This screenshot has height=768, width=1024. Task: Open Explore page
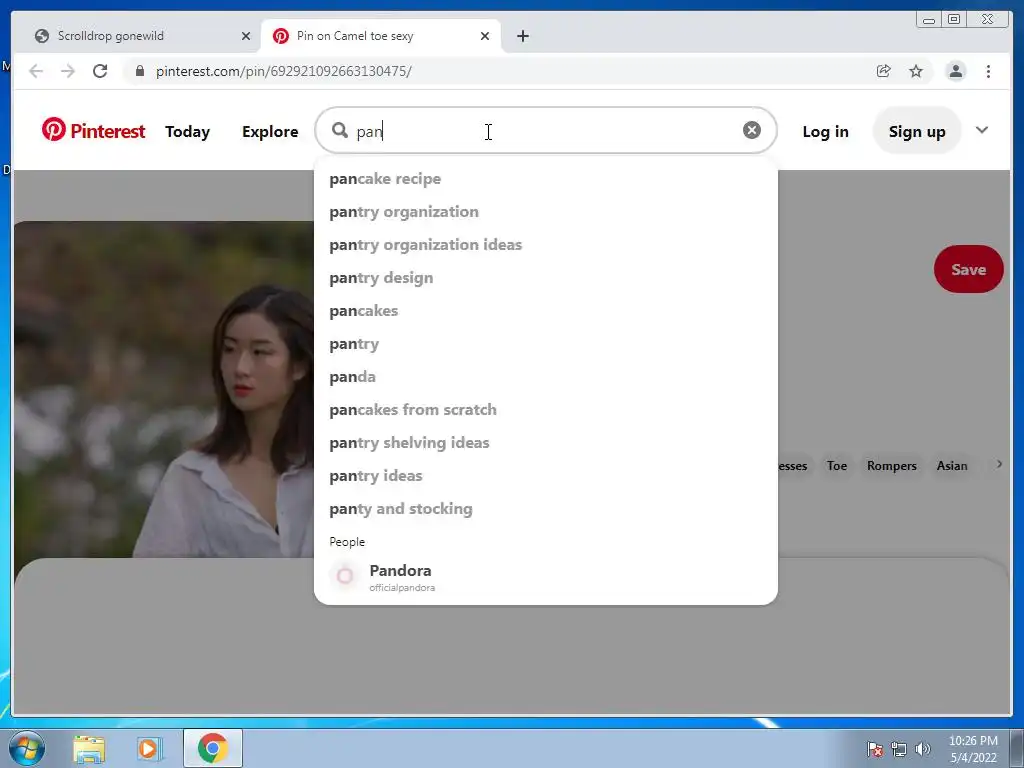[x=270, y=131]
